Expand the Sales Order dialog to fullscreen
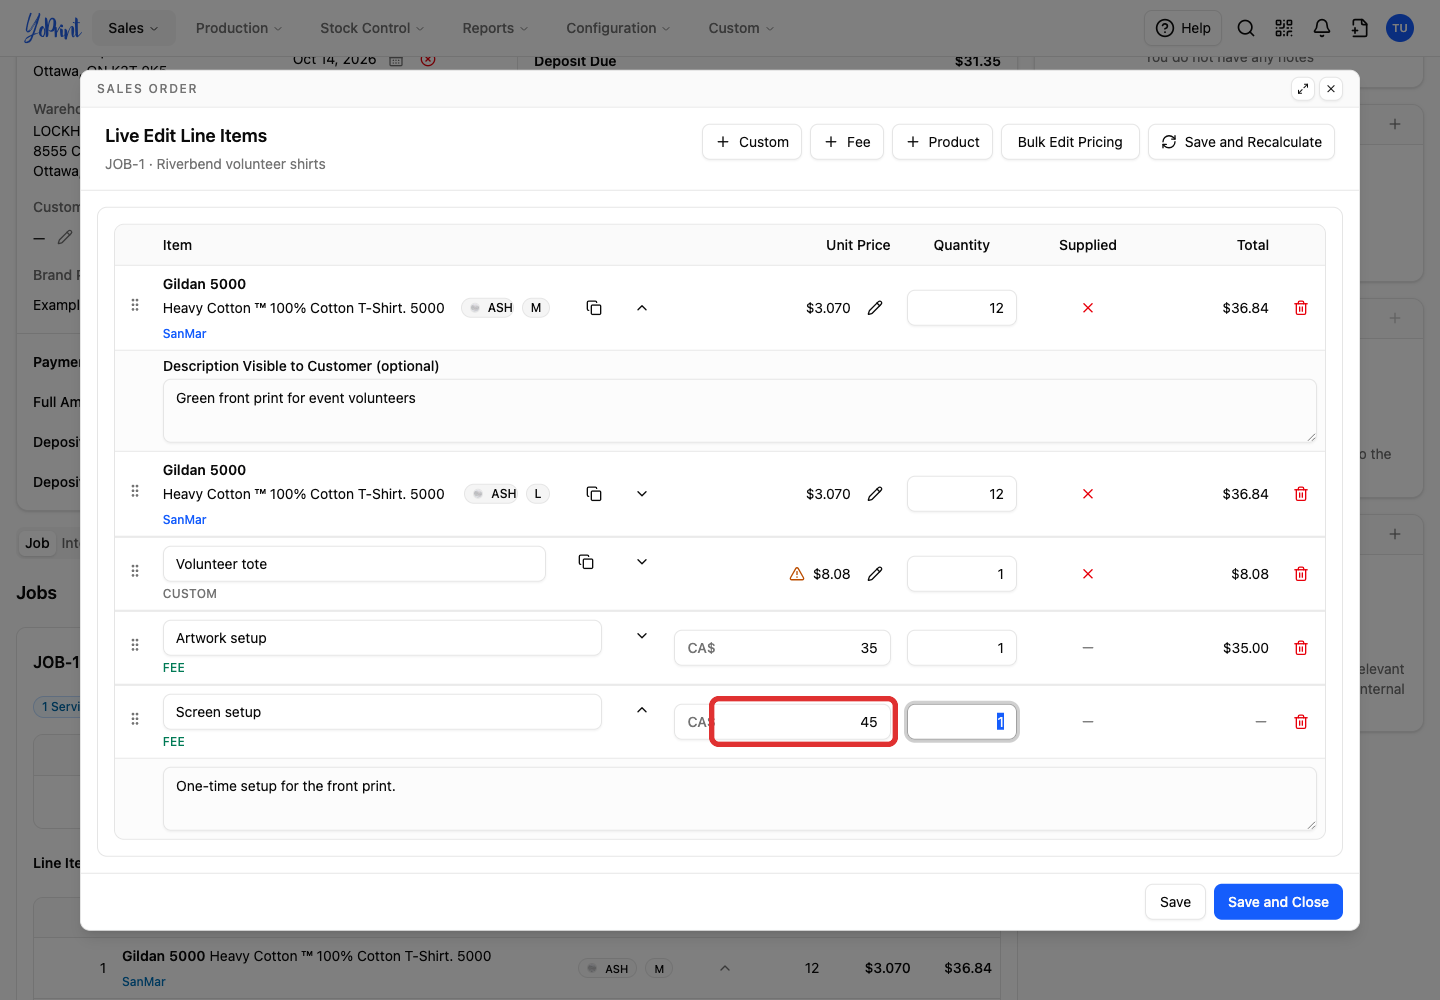Screen dimensions: 1440x1000 point(1303,89)
